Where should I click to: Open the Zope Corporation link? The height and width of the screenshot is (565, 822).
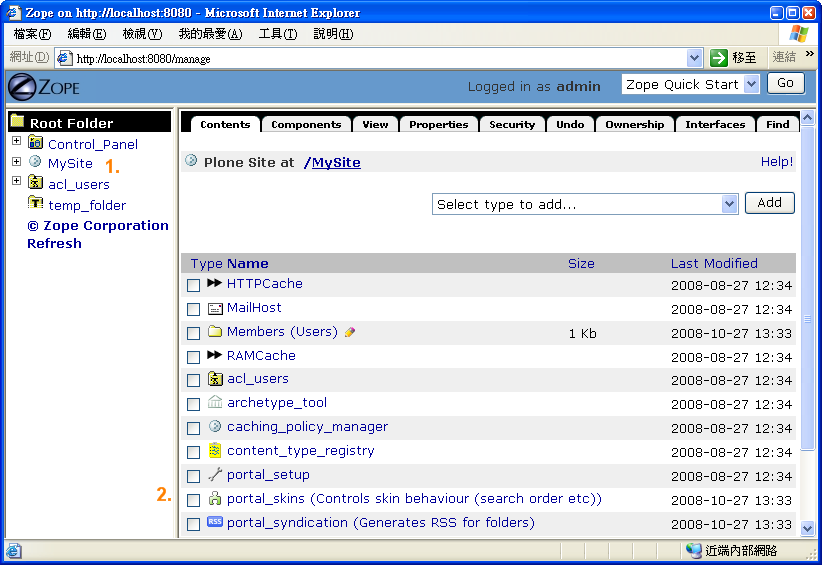[98, 225]
